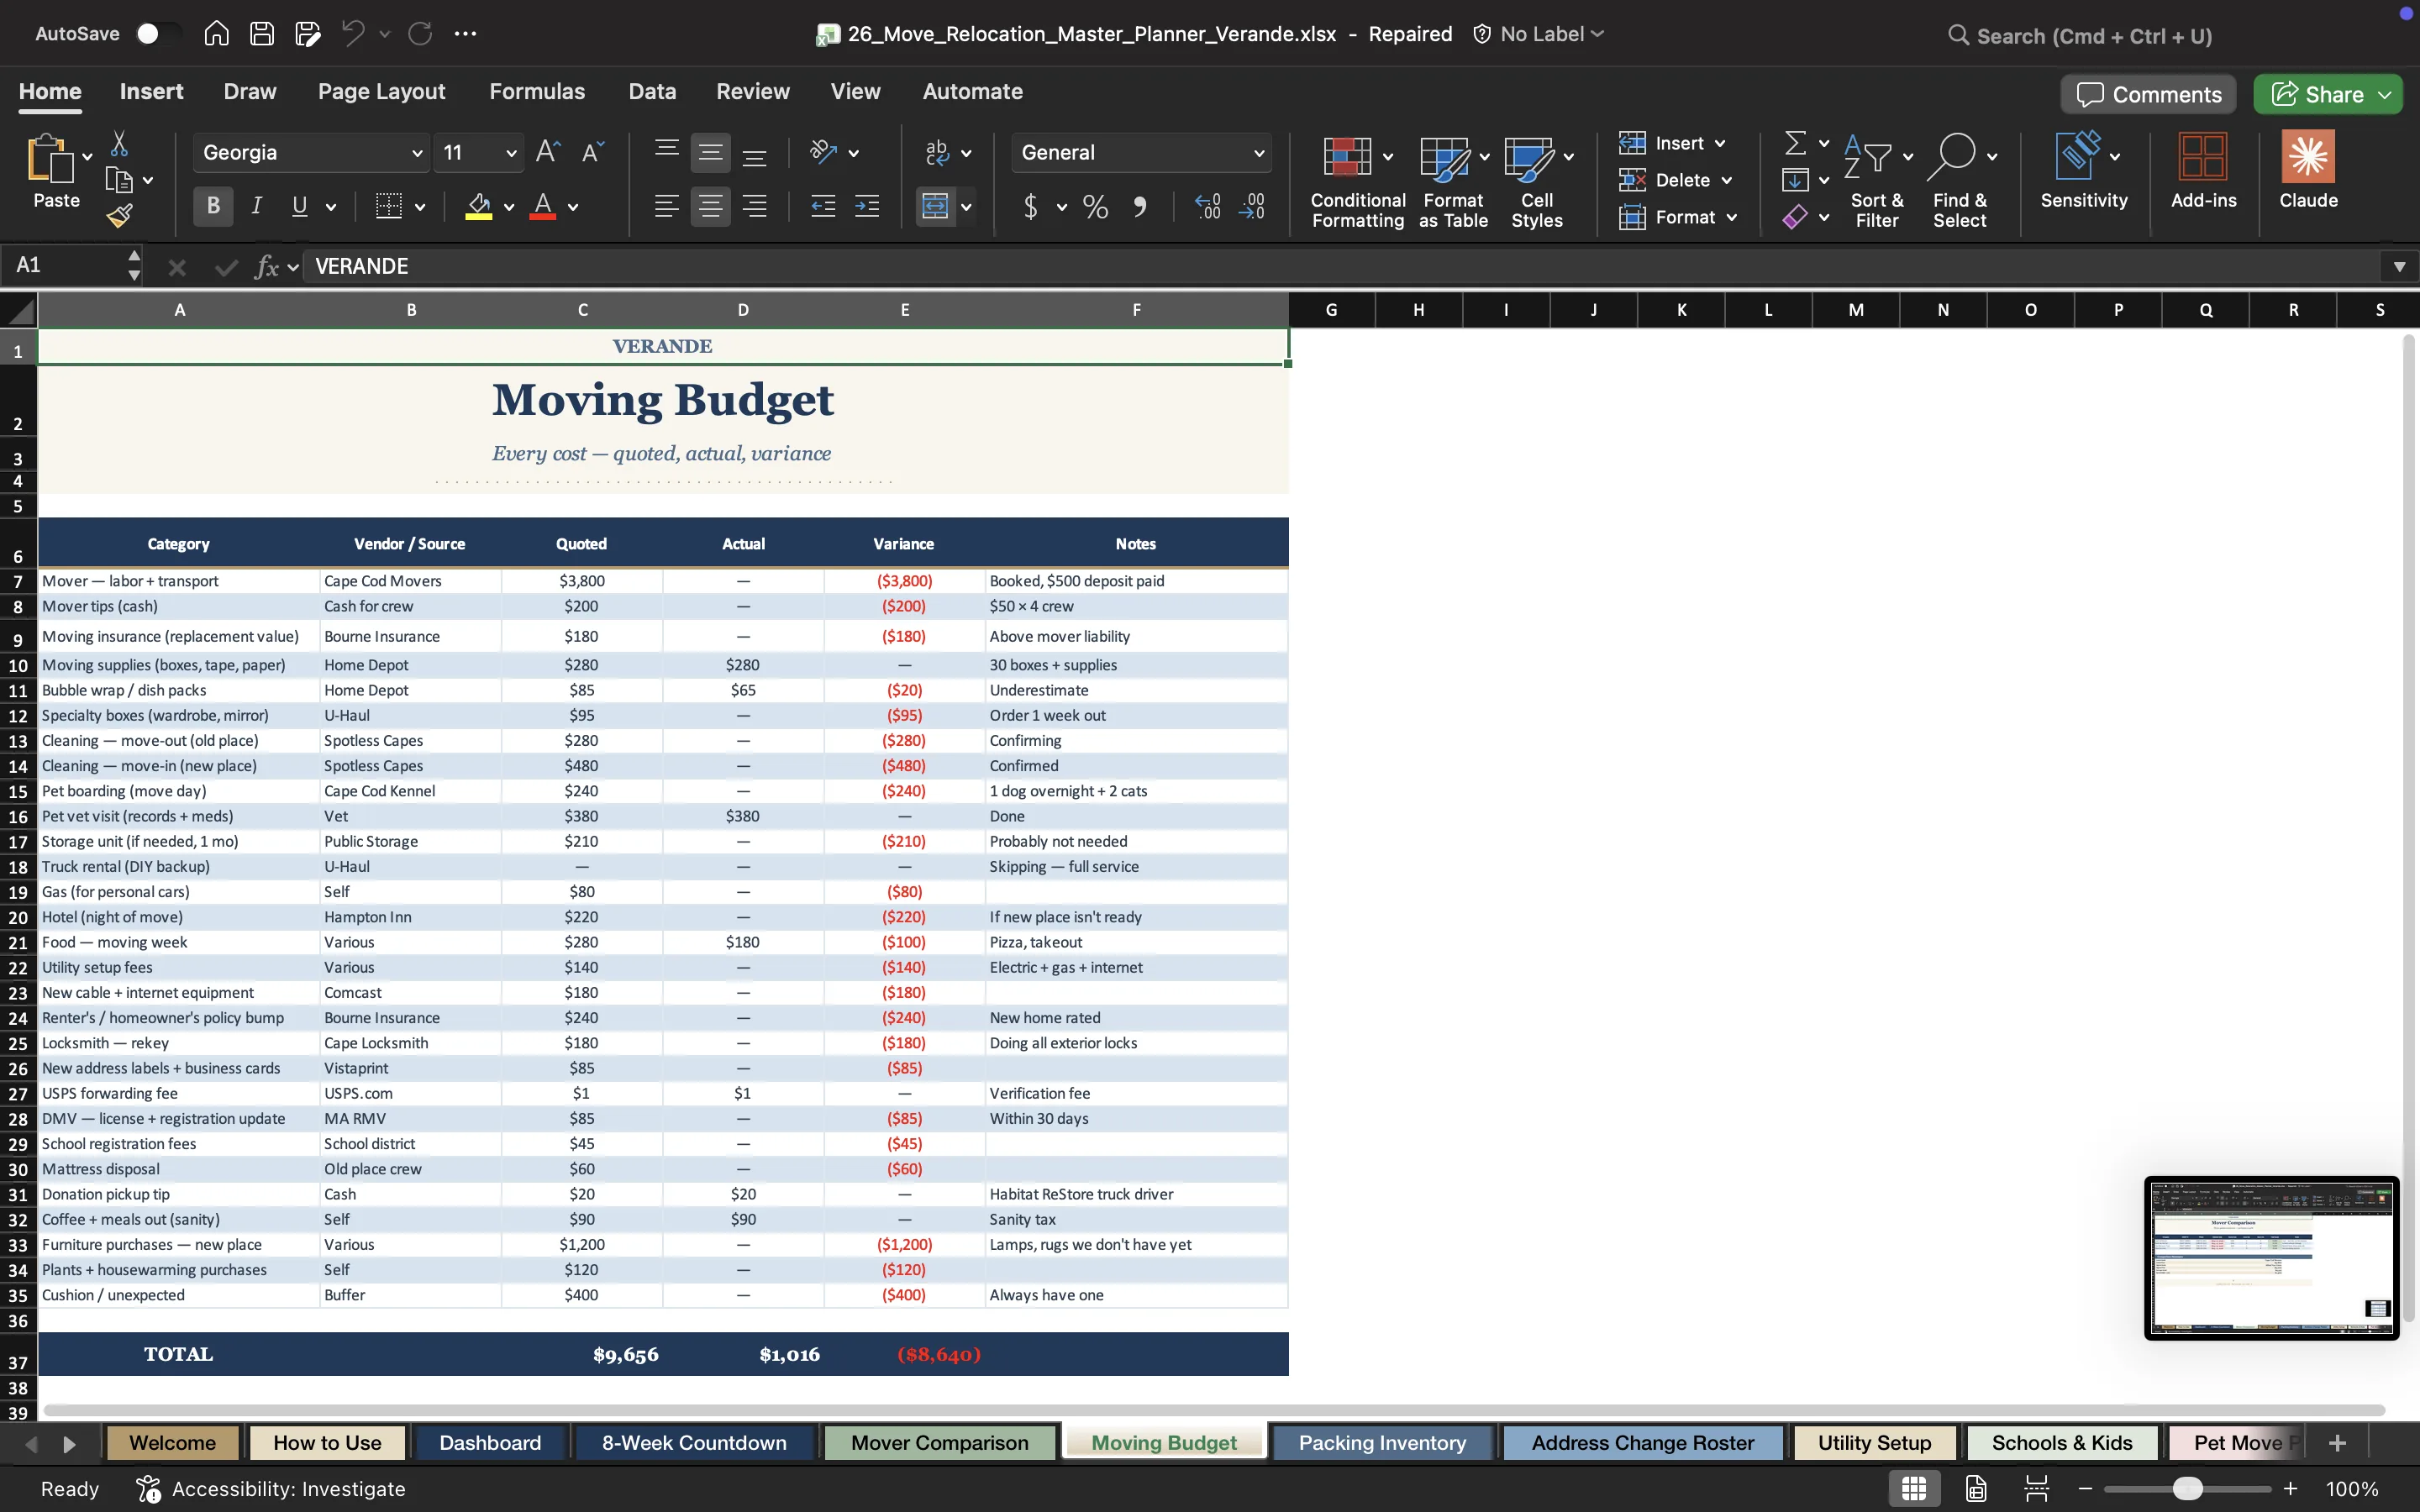Open the Packing Inventory sheet tab
This screenshot has height=1512, width=2420.
pos(1382,1443)
